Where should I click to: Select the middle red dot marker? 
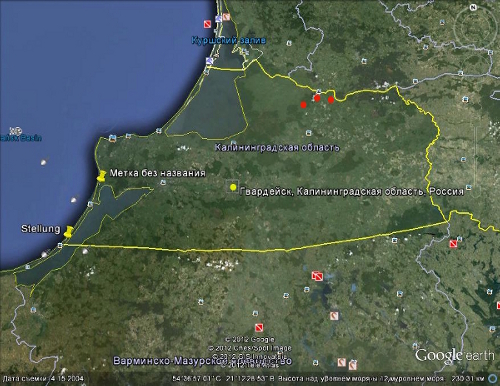(x=317, y=98)
